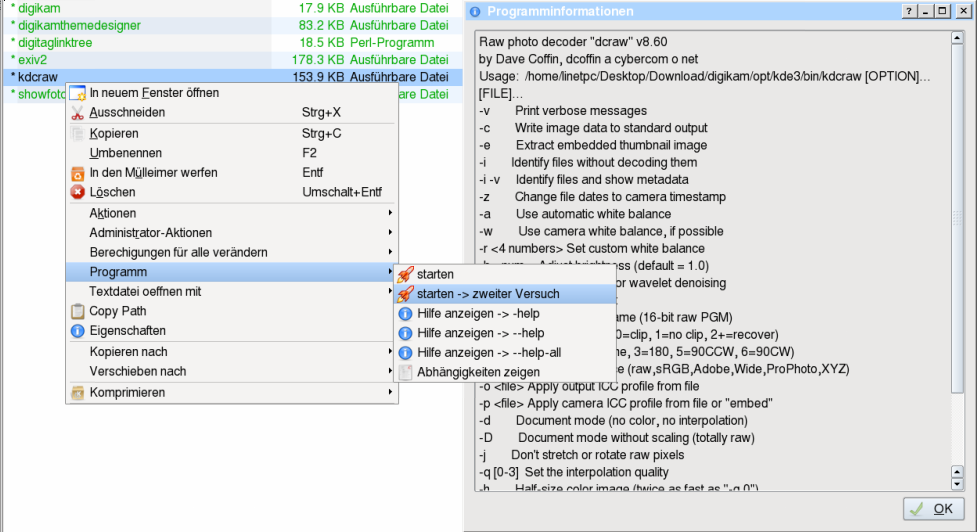This screenshot has height=532, width=977.
Task: Select 'Abhängigkeiten zeigen'
Action: 505,372
